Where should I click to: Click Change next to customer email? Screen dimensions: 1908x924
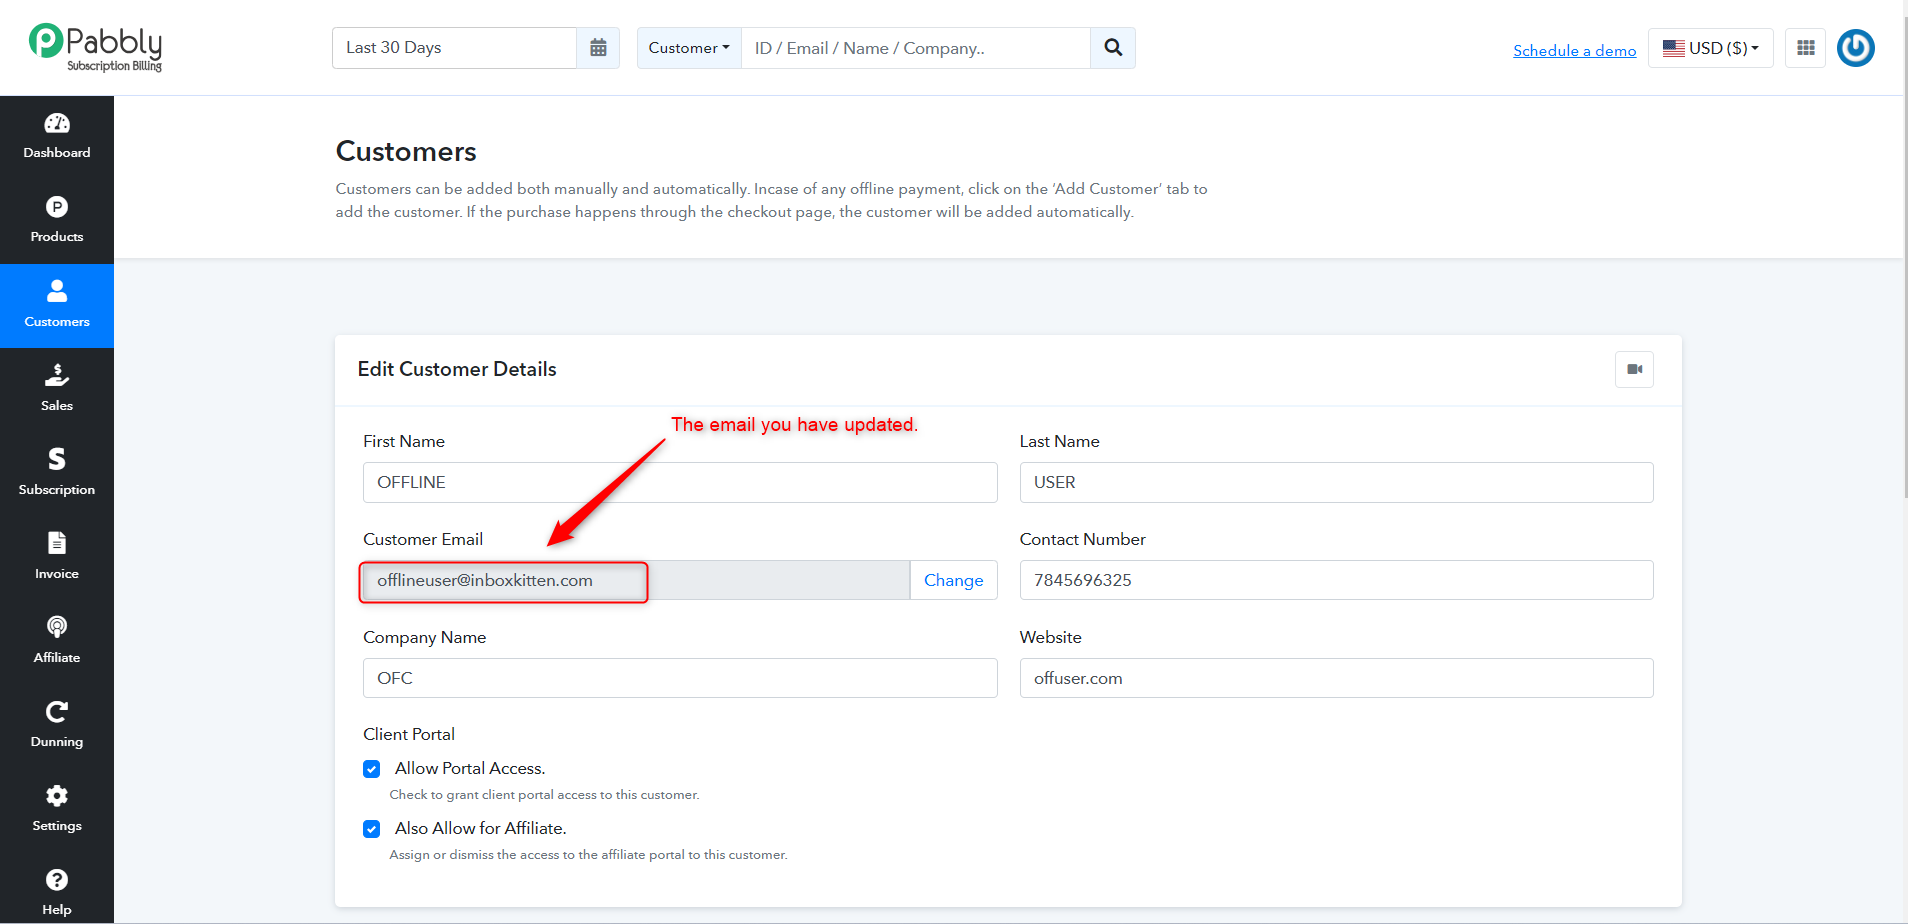(x=954, y=580)
